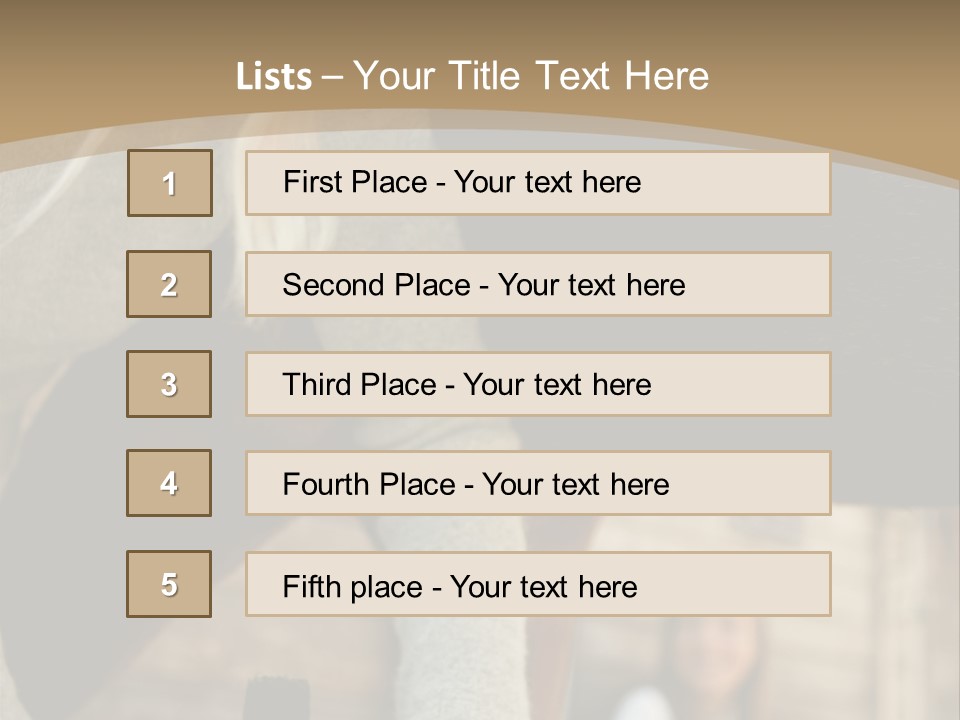Screen dimensions: 960x720
Task: Click the "Fifth place - Your text here" box
Action: click(x=538, y=585)
